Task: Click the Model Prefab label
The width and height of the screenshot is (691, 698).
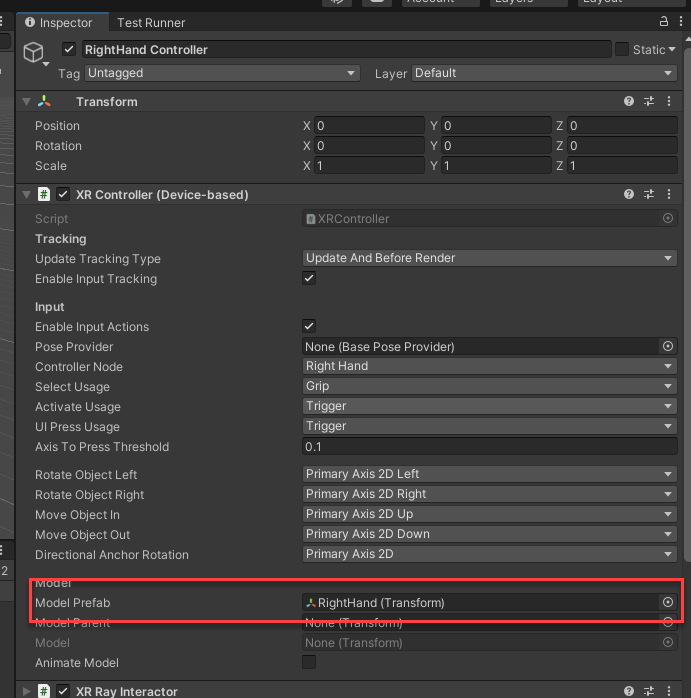Action: click(x=73, y=603)
